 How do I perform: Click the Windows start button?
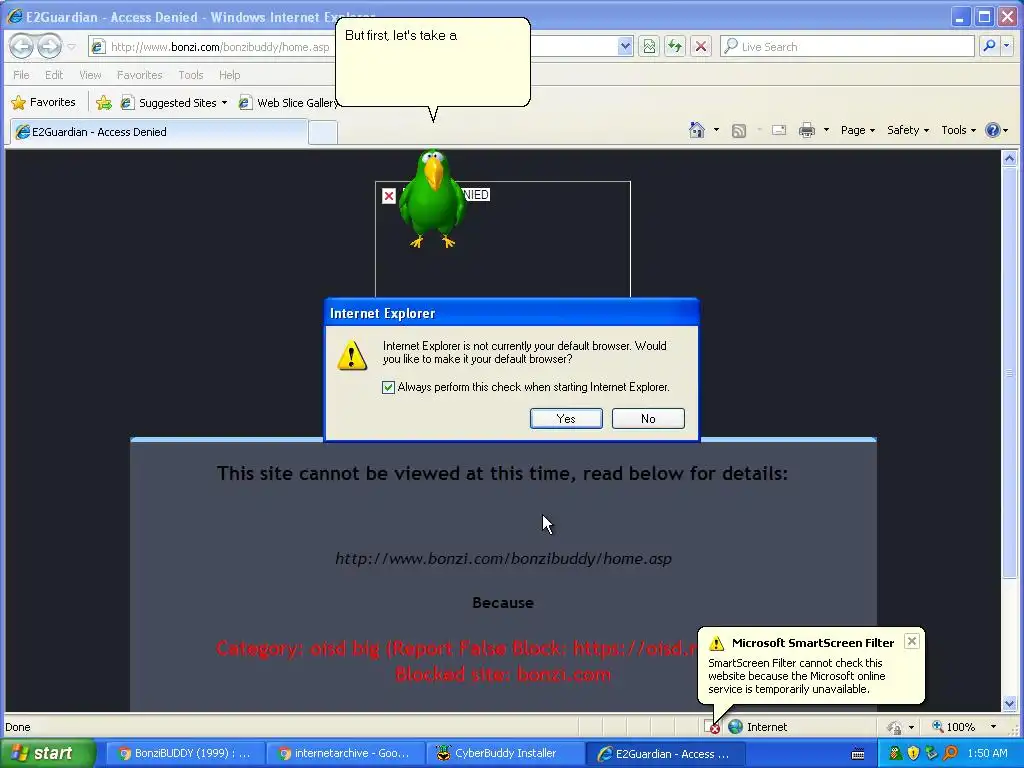48,754
